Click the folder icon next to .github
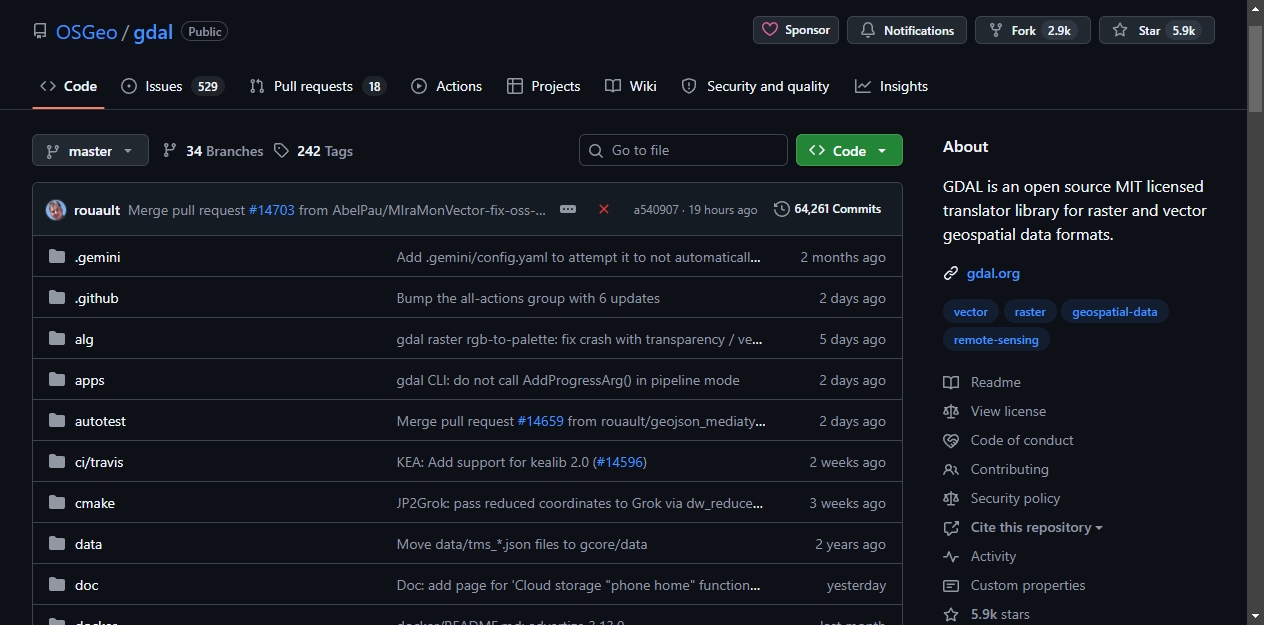1264x625 pixels. coord(56,298)
